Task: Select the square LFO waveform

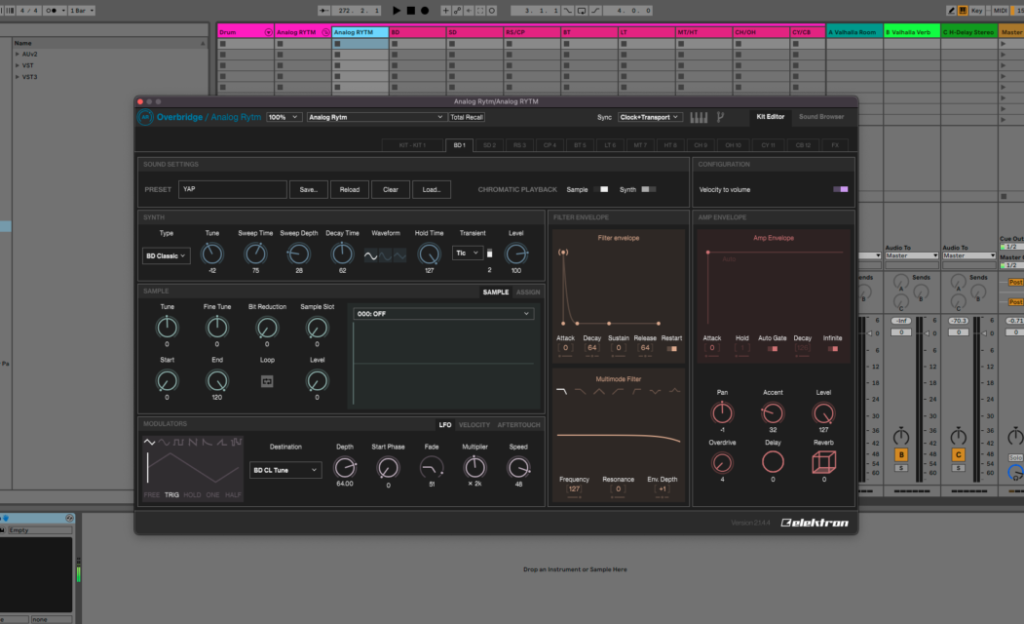Action: pyautogui.click(x=178, y=443)
